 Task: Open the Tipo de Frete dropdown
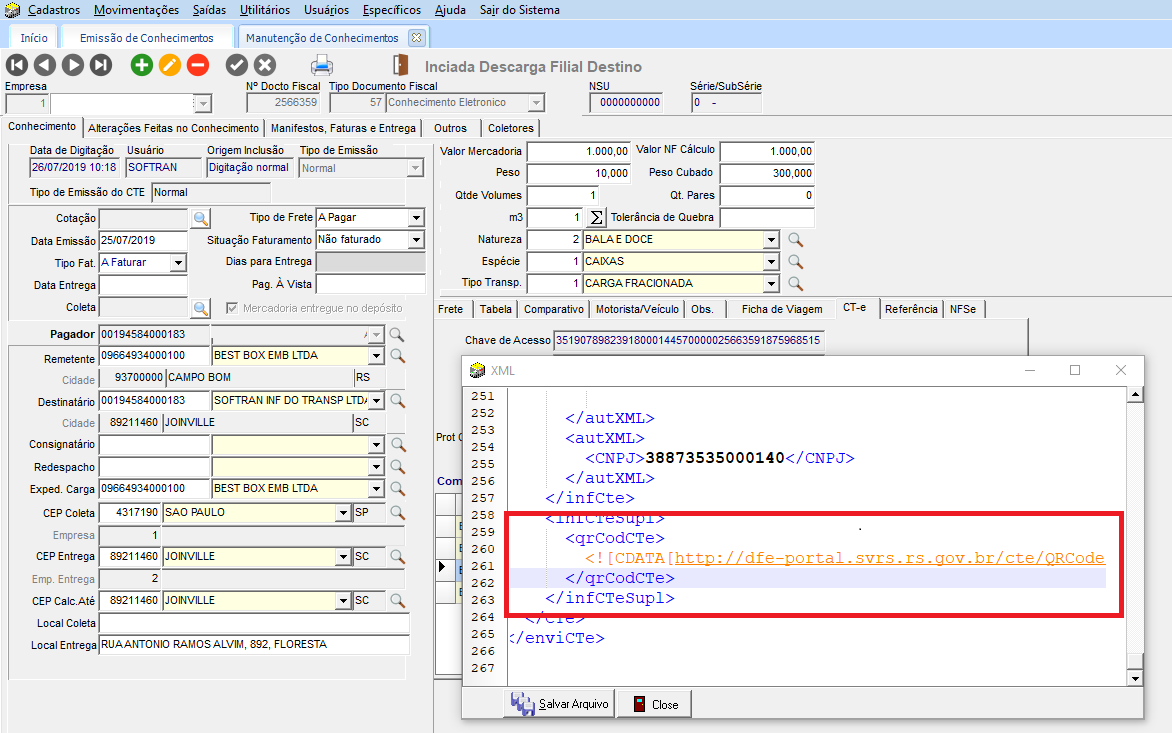[416, 218]
